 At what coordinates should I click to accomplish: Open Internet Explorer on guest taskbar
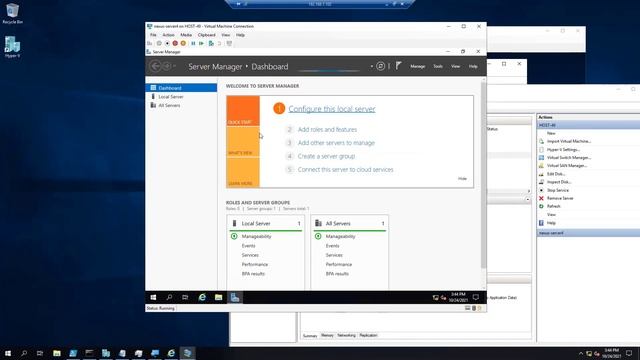(202, 297)
